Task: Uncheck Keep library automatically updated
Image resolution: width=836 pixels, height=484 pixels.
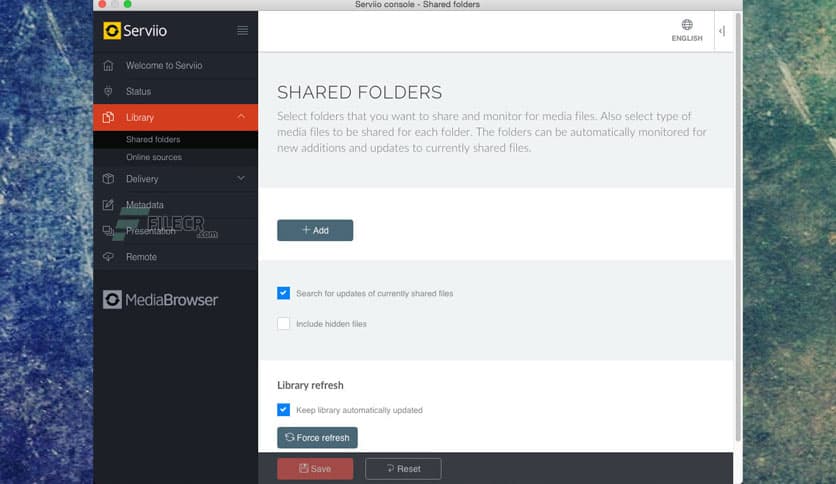Action: 284,409
